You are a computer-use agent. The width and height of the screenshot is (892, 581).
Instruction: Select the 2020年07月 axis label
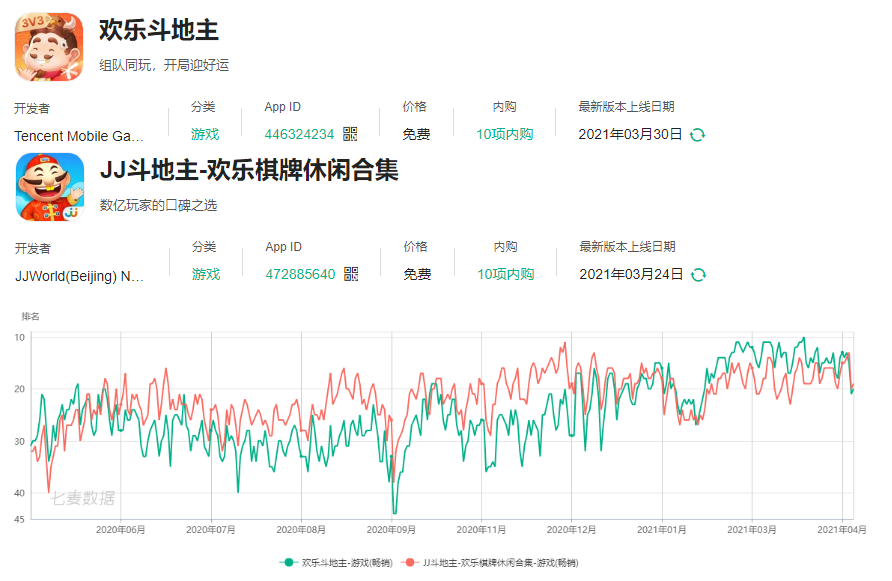pyautogui.click(x=210, y=530)
